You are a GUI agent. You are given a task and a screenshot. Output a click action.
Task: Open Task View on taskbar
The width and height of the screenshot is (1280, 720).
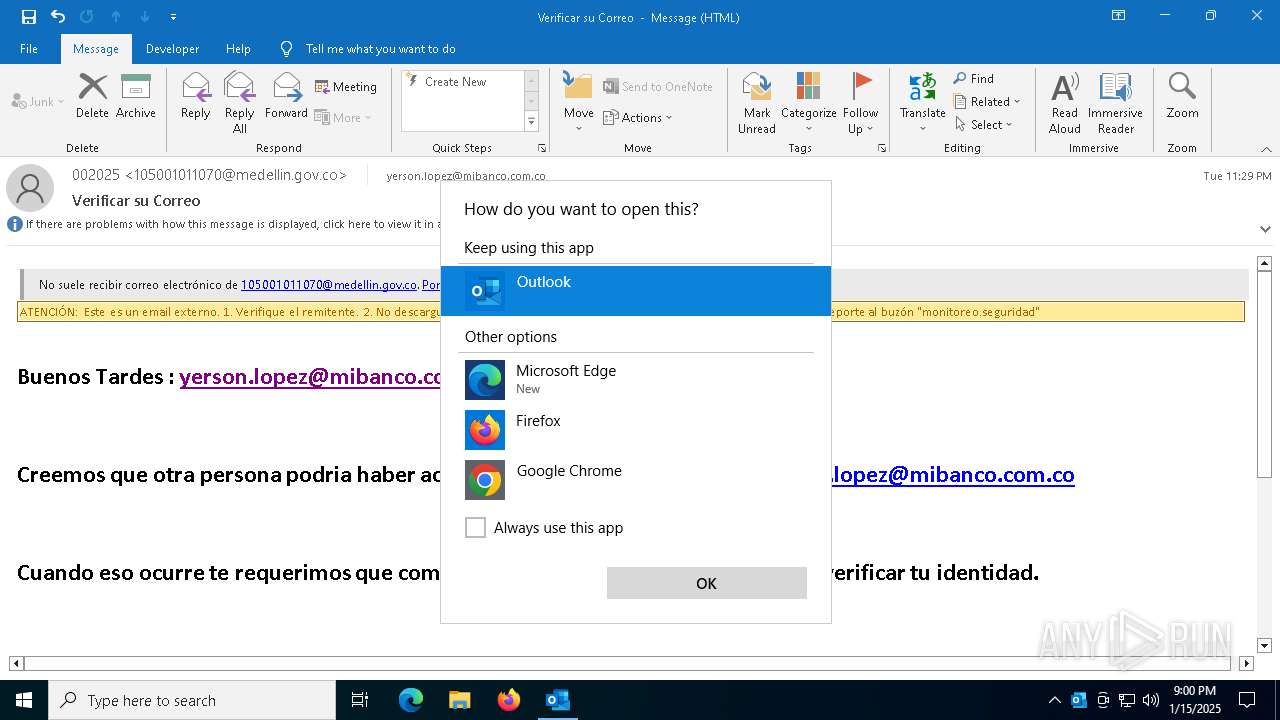click(360, 700)
